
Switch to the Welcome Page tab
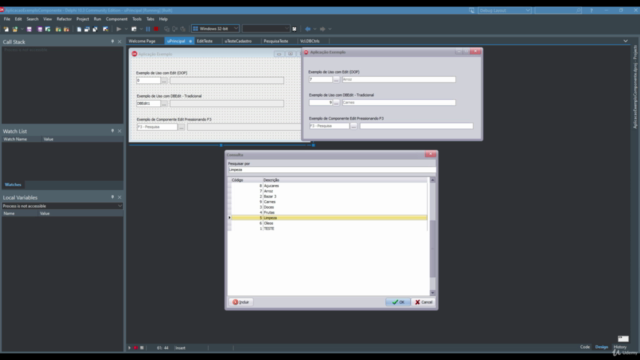click(142, 41)
